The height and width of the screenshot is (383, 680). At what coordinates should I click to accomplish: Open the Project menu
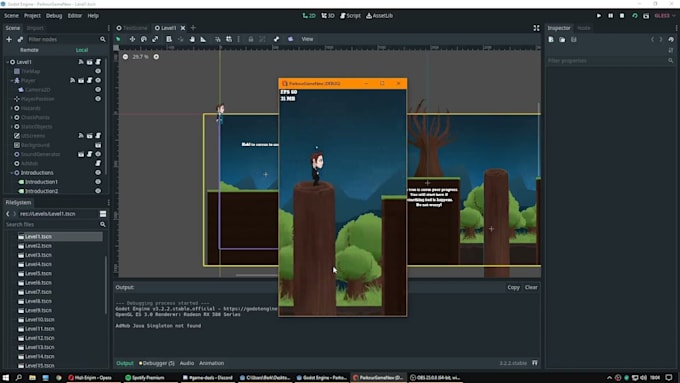point(32,16)
